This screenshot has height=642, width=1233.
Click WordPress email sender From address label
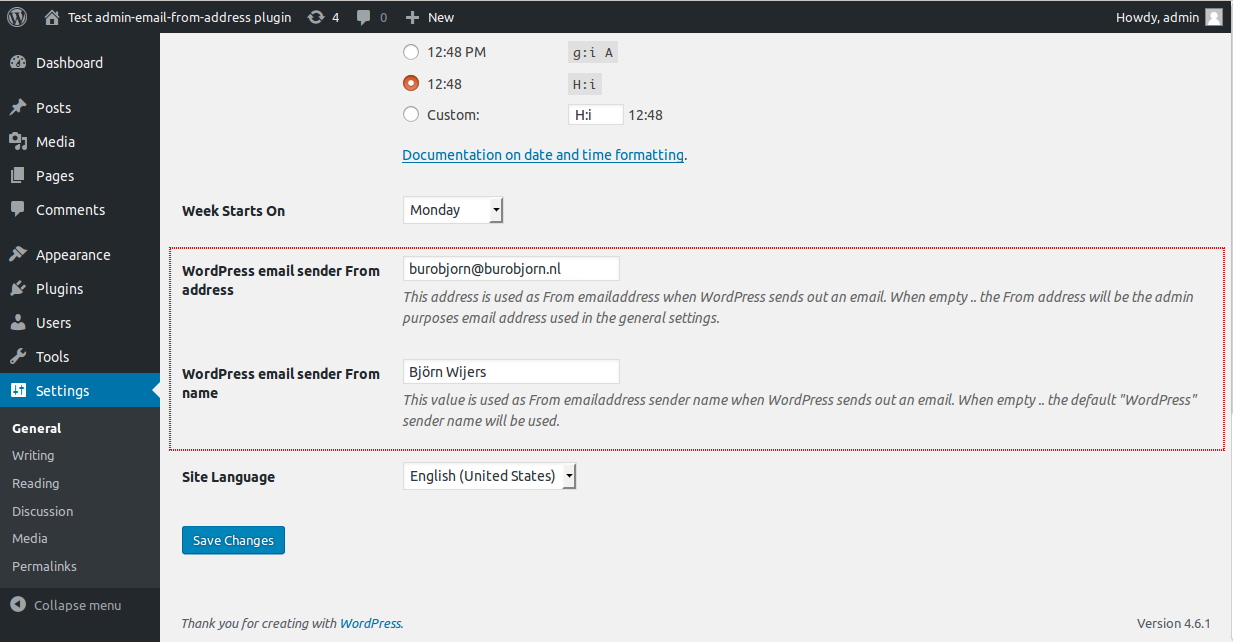[281, 280]
